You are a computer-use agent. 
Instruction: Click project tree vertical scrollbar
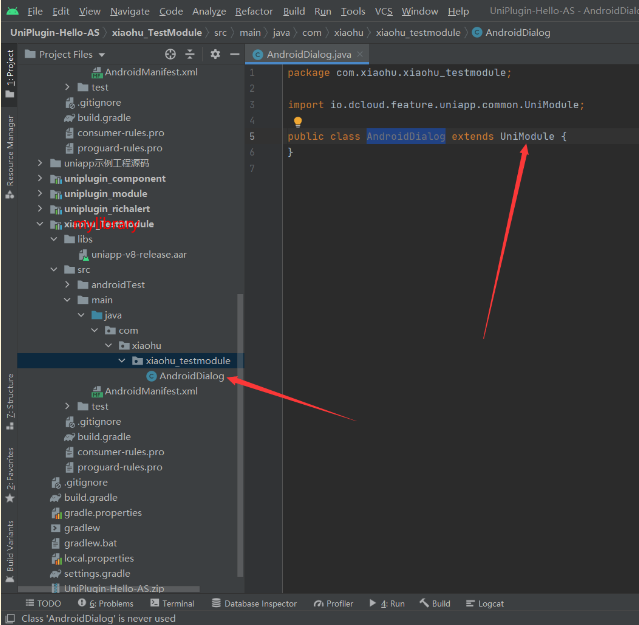coord(240,435)
